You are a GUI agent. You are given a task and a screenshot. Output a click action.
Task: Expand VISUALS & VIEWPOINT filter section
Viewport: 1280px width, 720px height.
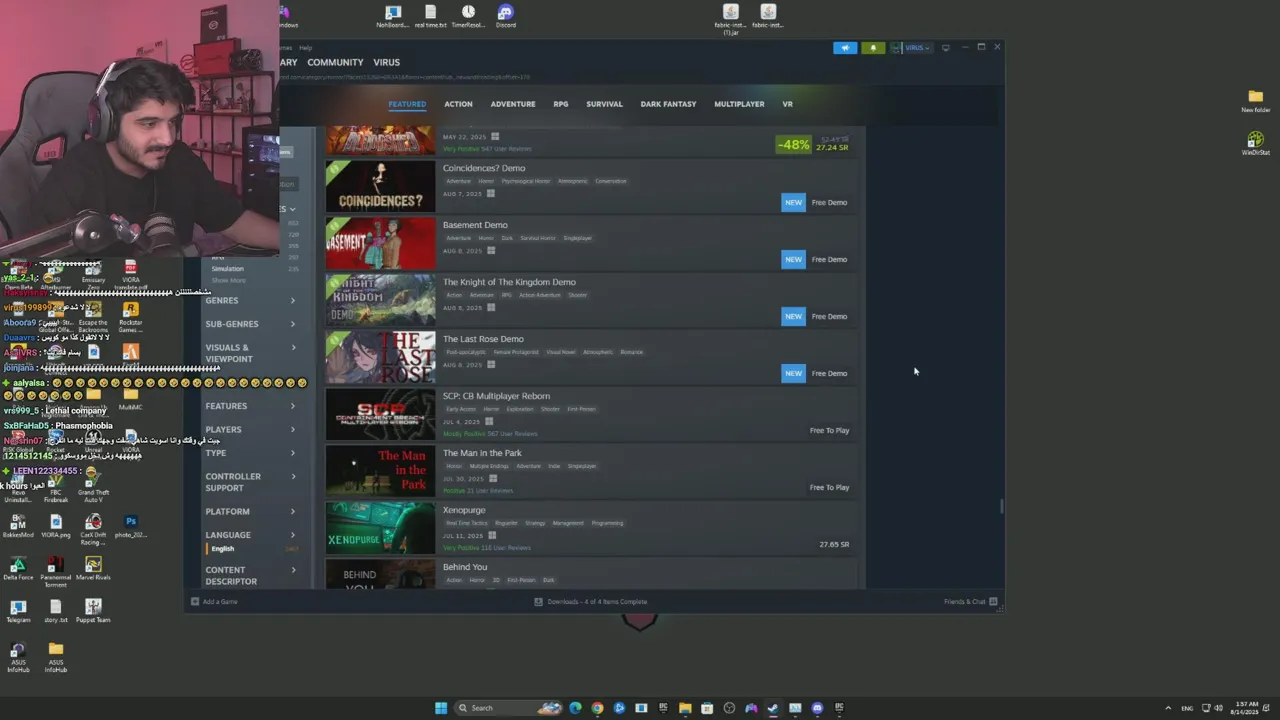coord(250,353)
